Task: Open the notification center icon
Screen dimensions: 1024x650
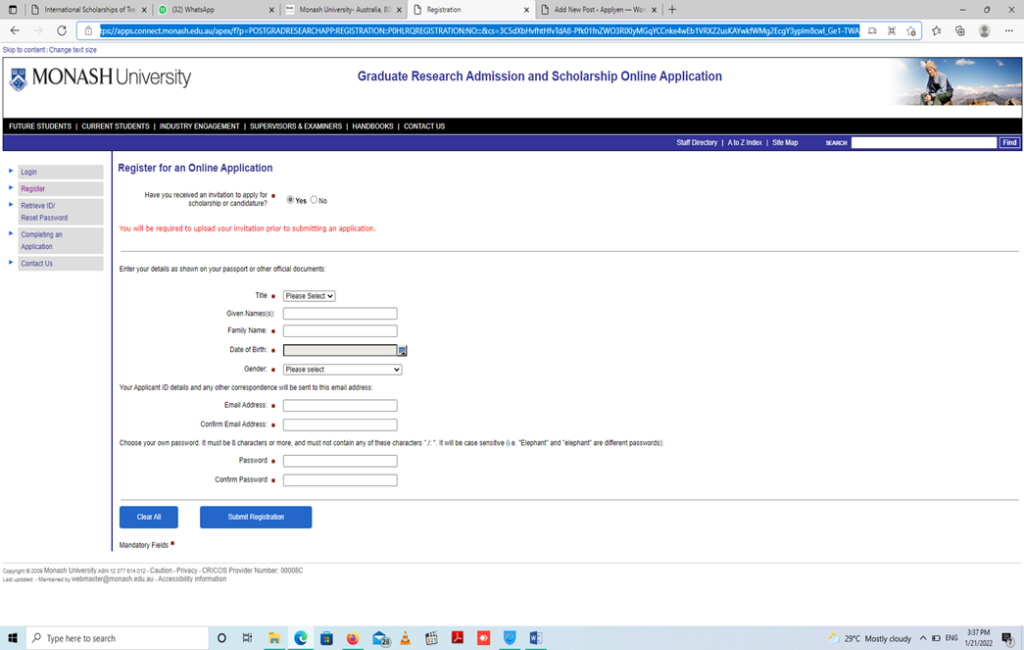Action: (1008, 638)
